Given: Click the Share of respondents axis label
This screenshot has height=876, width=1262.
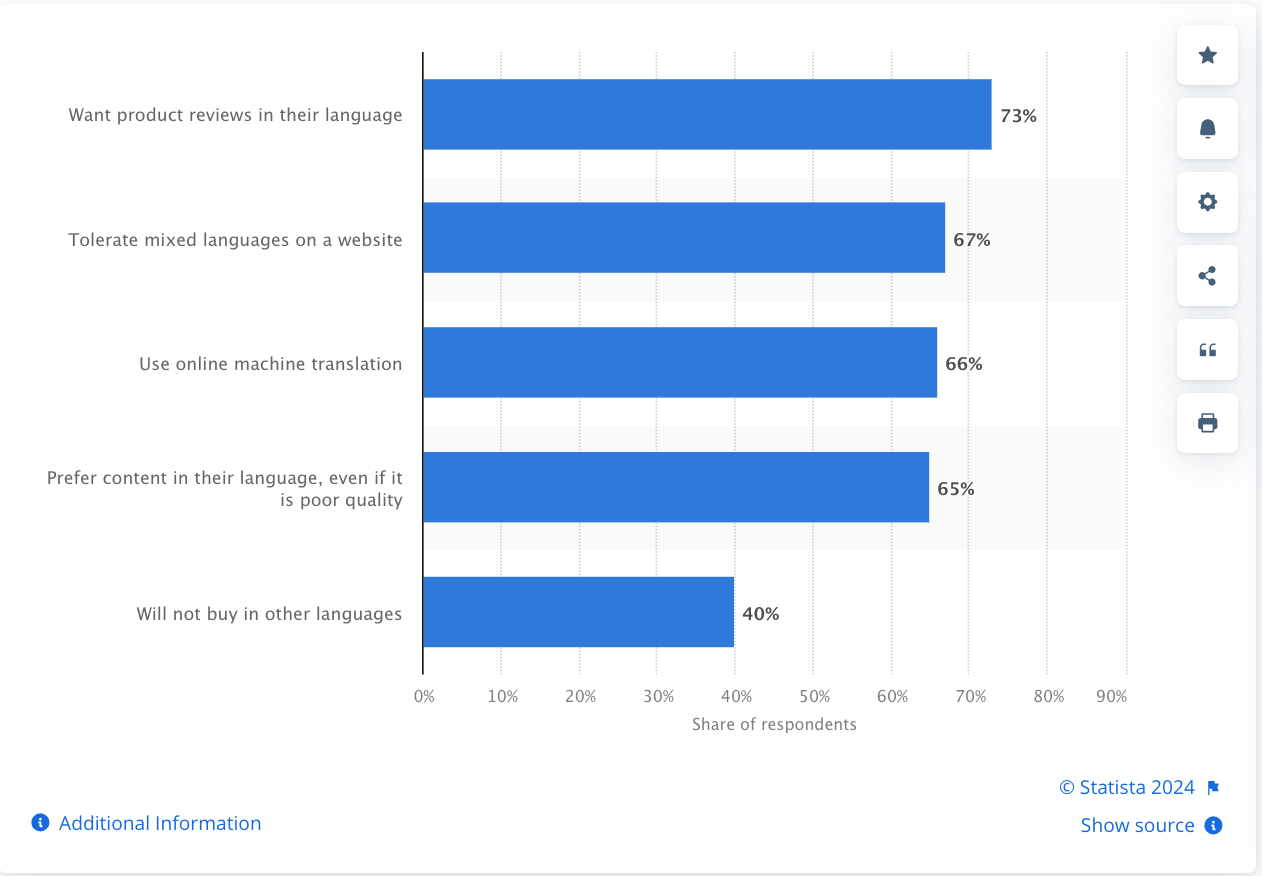Looking at the screenshot, I should (775, 724).
